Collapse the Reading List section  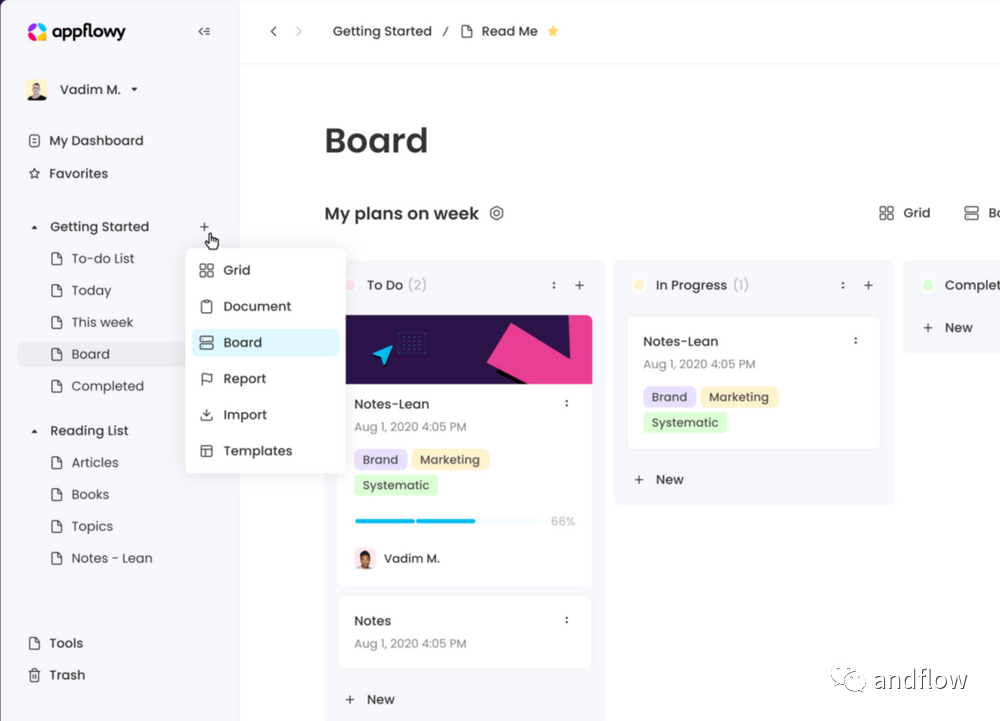point(35,431)
